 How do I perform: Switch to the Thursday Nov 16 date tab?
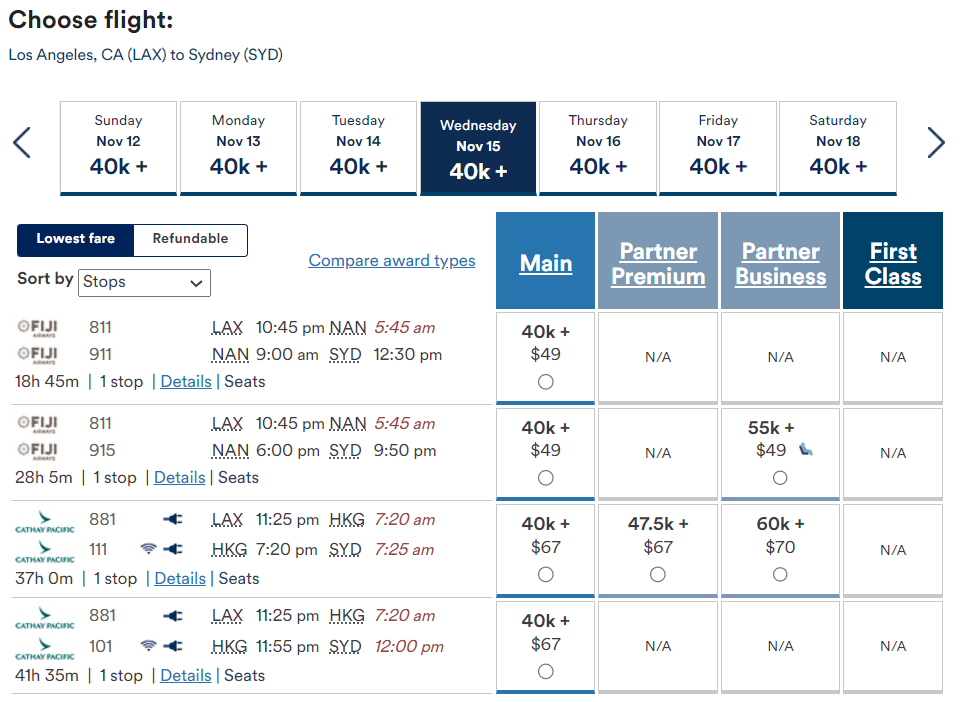[x=598, y=148]
